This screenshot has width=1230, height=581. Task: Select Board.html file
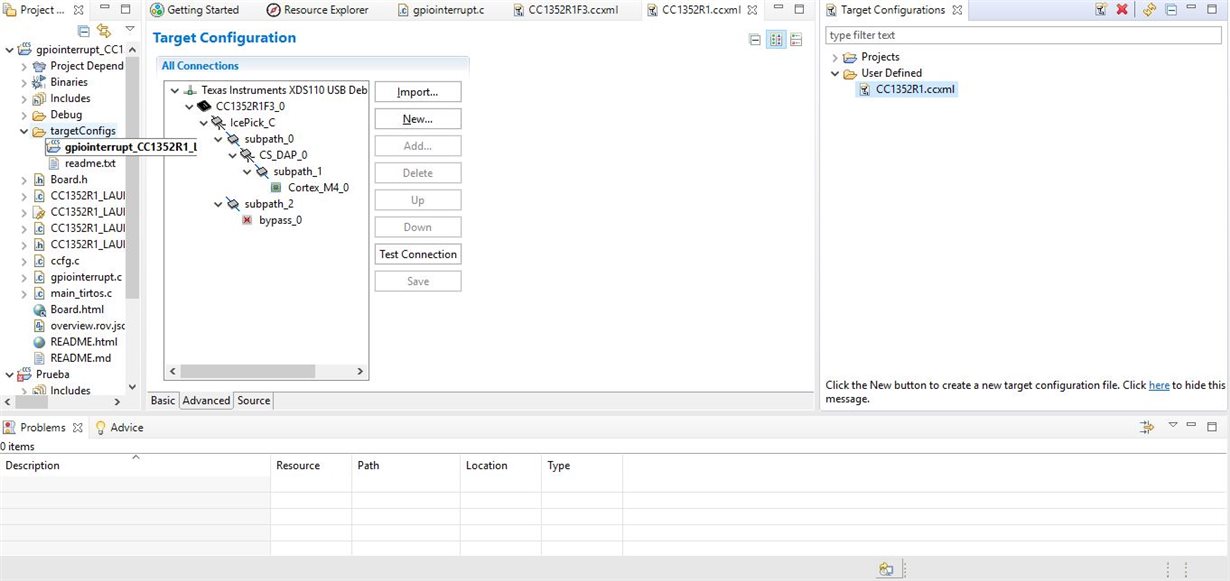(x=77, y=310)
